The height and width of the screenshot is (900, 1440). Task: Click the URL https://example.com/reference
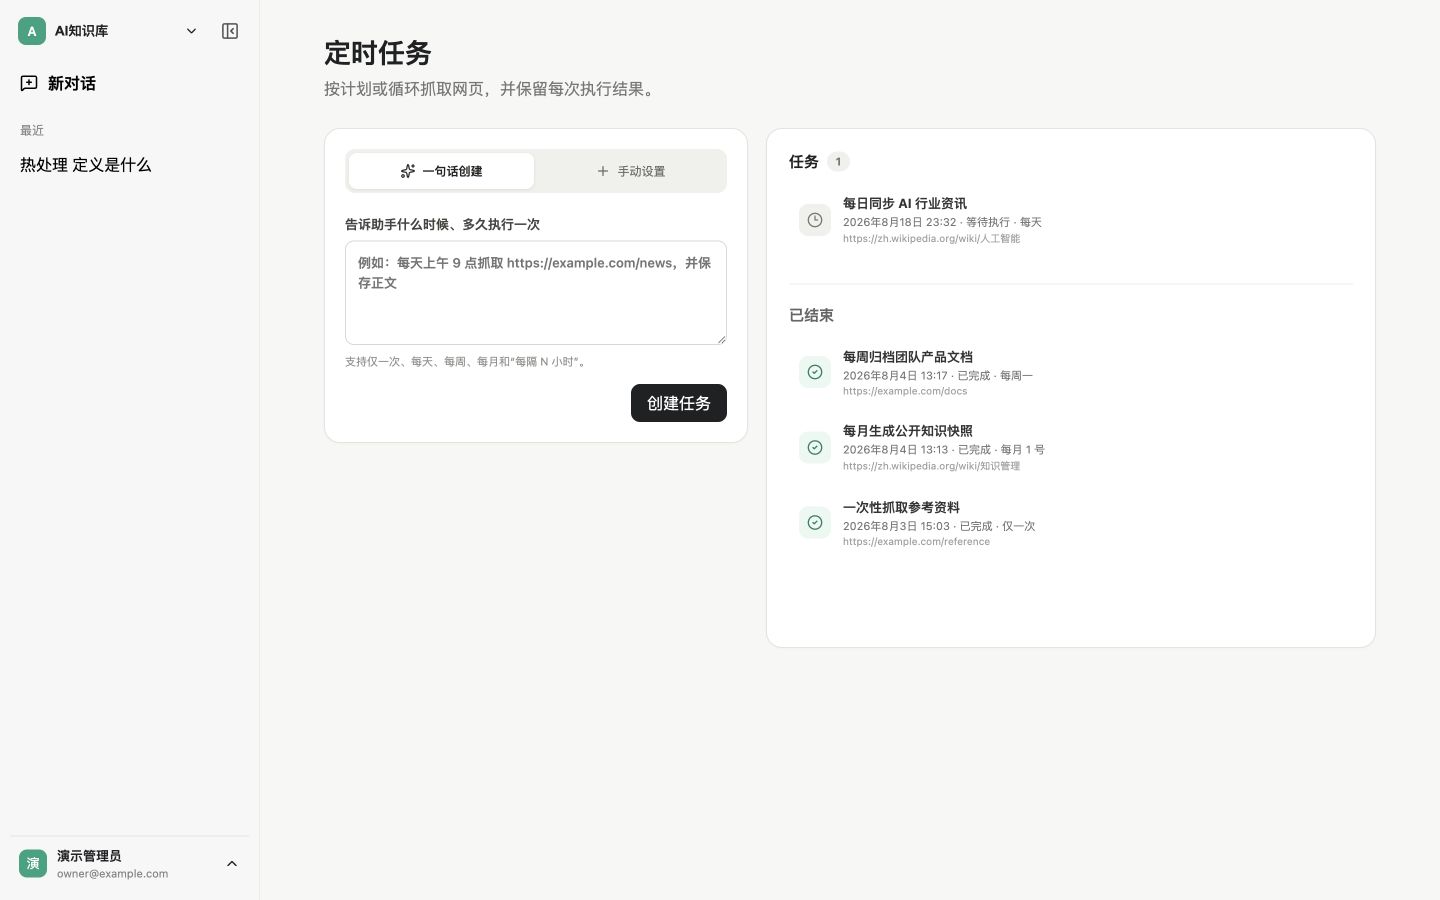[916, 542]
